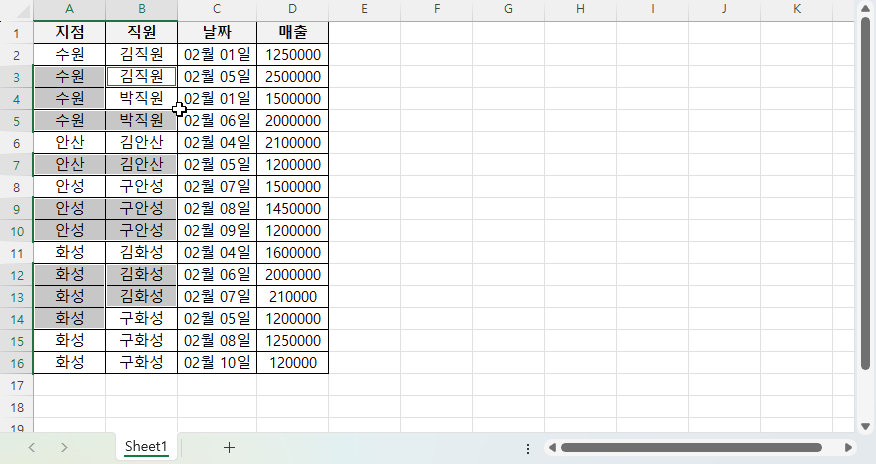Viewport: 876px width, 464px height.
Task: Click the '02월 07일' cell in row 8
Action: pos(217,186)
